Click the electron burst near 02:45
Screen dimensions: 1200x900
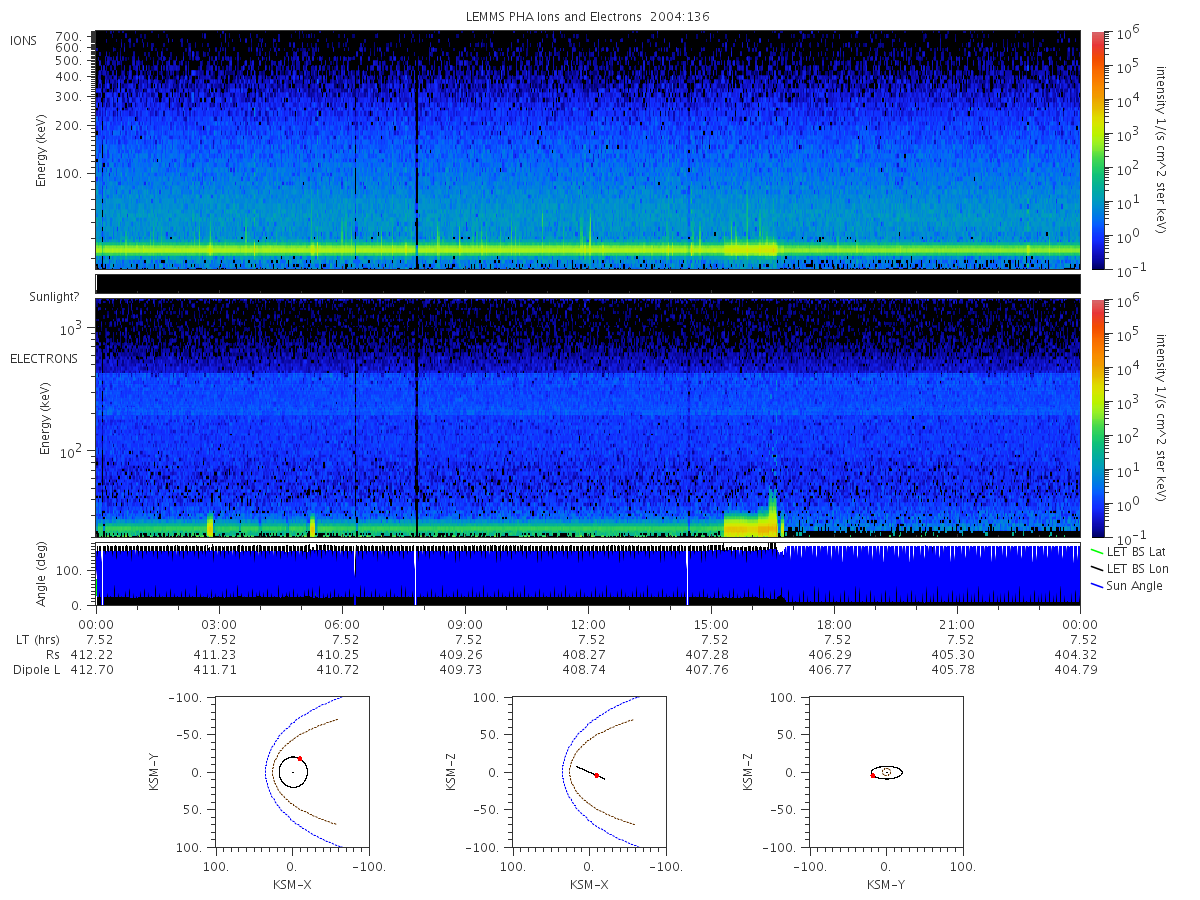210,526
